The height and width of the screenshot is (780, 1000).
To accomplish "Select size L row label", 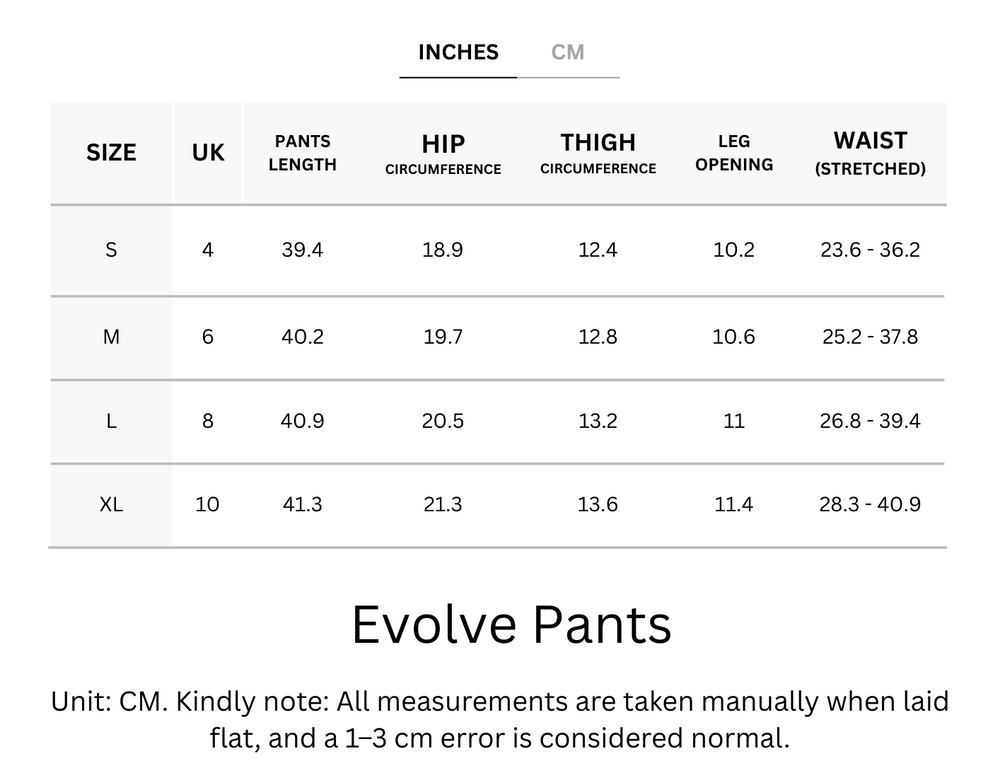I will click(x=110, y=421).
